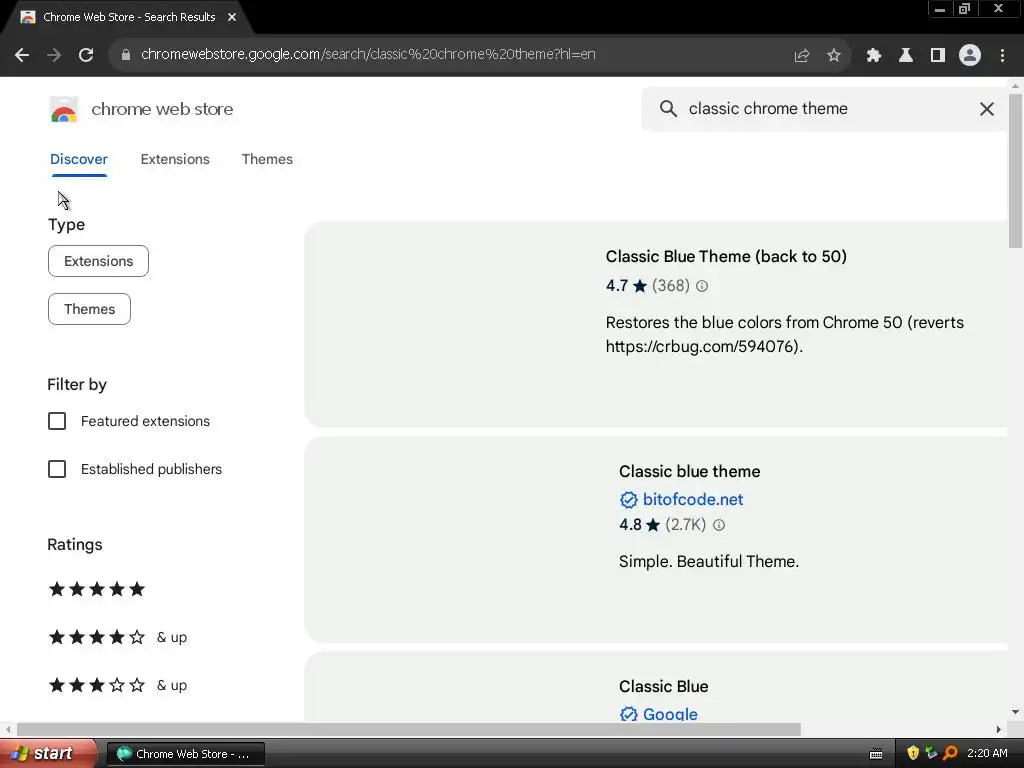Switch to the Extensions tab

(175, 159)
